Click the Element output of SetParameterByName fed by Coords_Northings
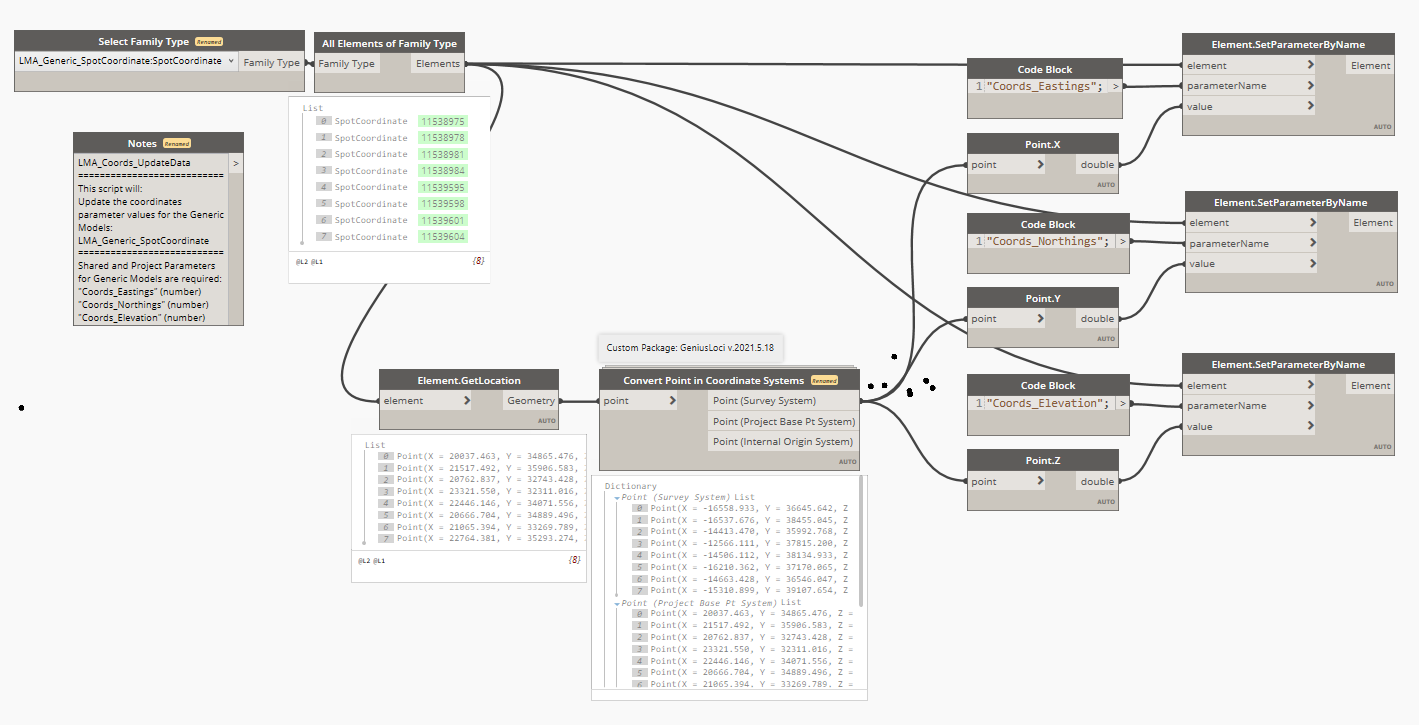The width and height of the screenshot is (1419, 725). coord(1372,223)
